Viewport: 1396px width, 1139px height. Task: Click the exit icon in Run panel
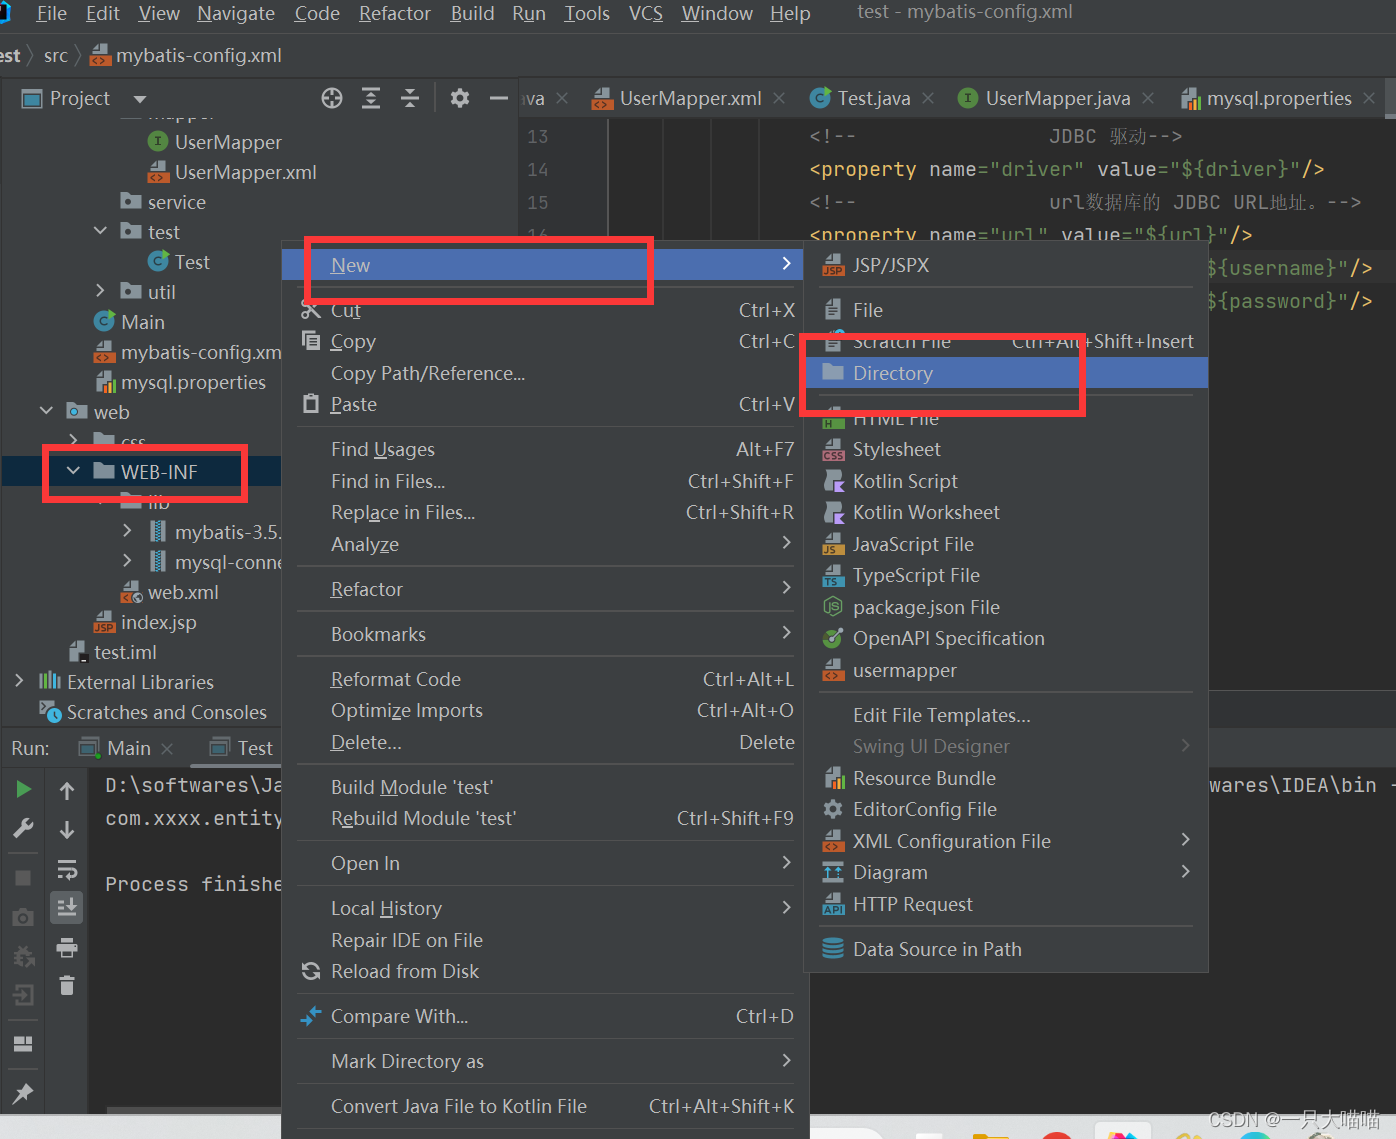pos(23,995)
